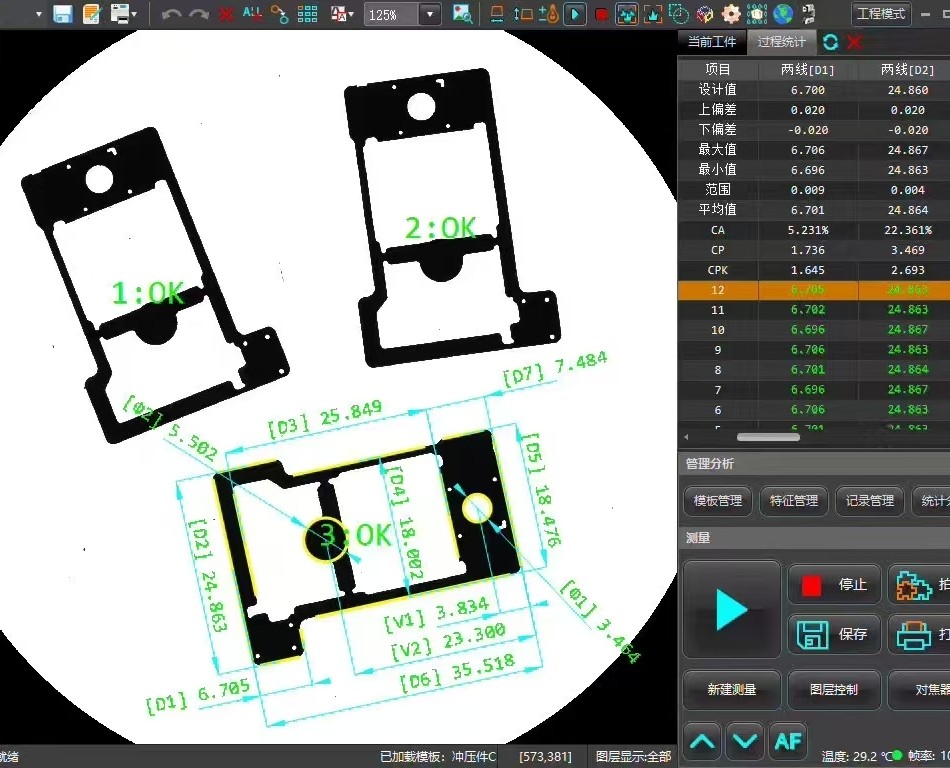Click the 设计值 6.700 cell
Image resolution: width=950 pixels, height=768 pixels.
pos(808,90)
